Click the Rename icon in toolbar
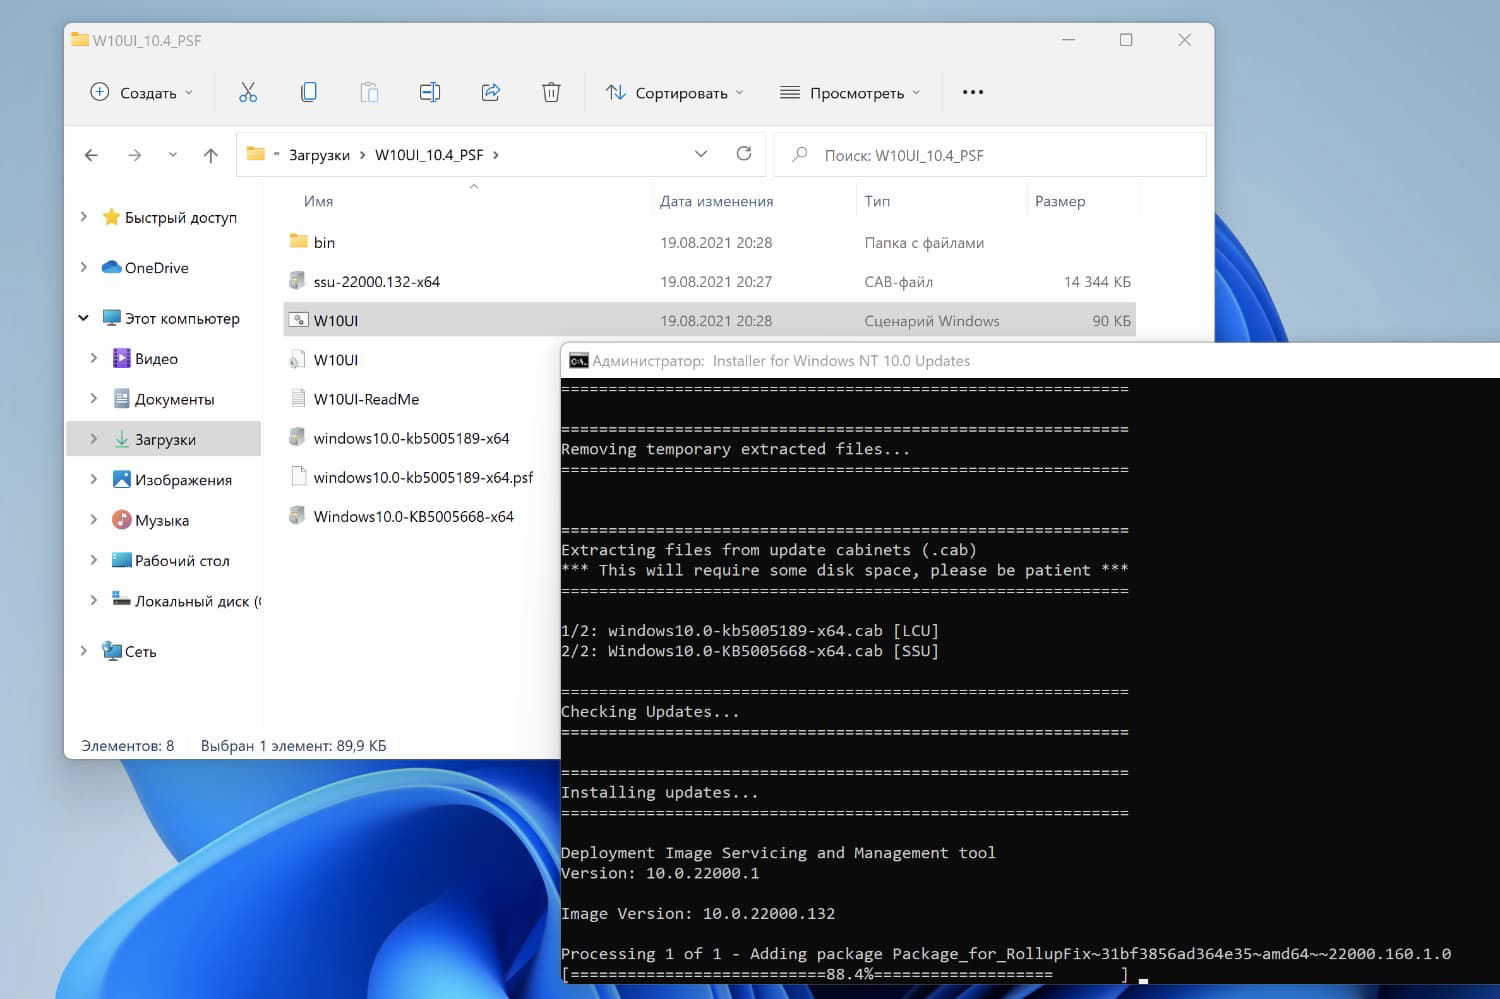 (x=430, y=93)
